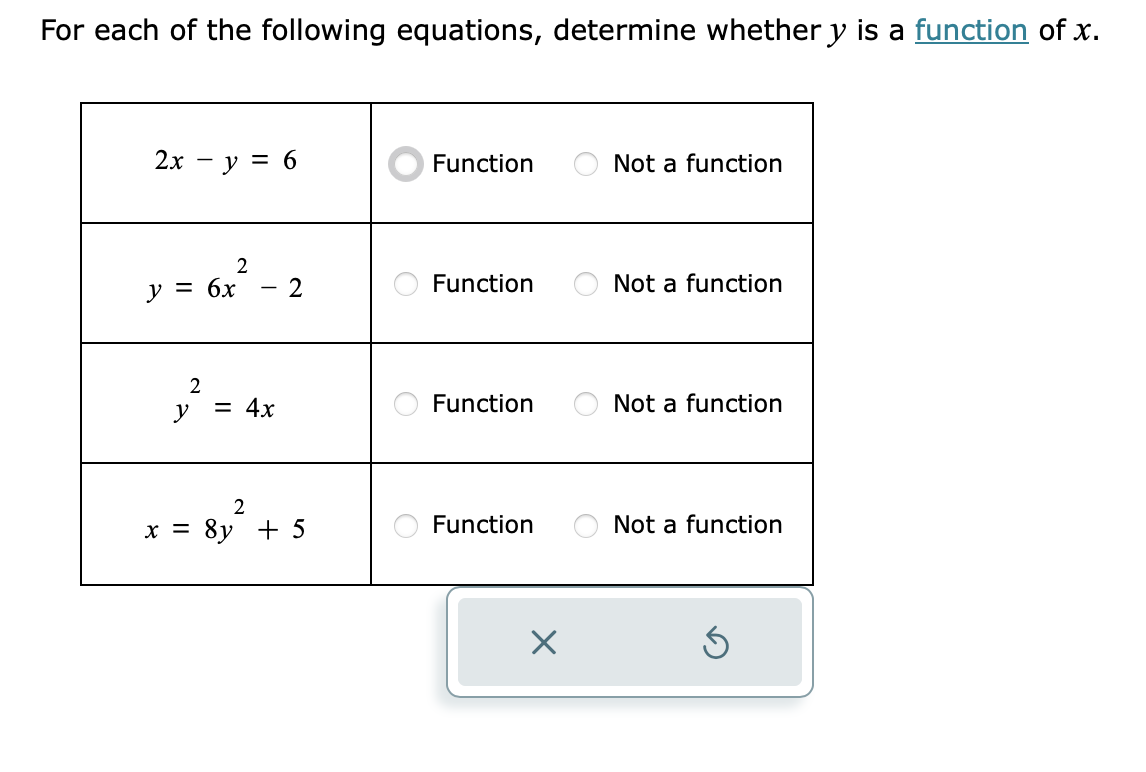Select Function for y² = 4x
Viewport: 1146px width, 772px height.
405,404
